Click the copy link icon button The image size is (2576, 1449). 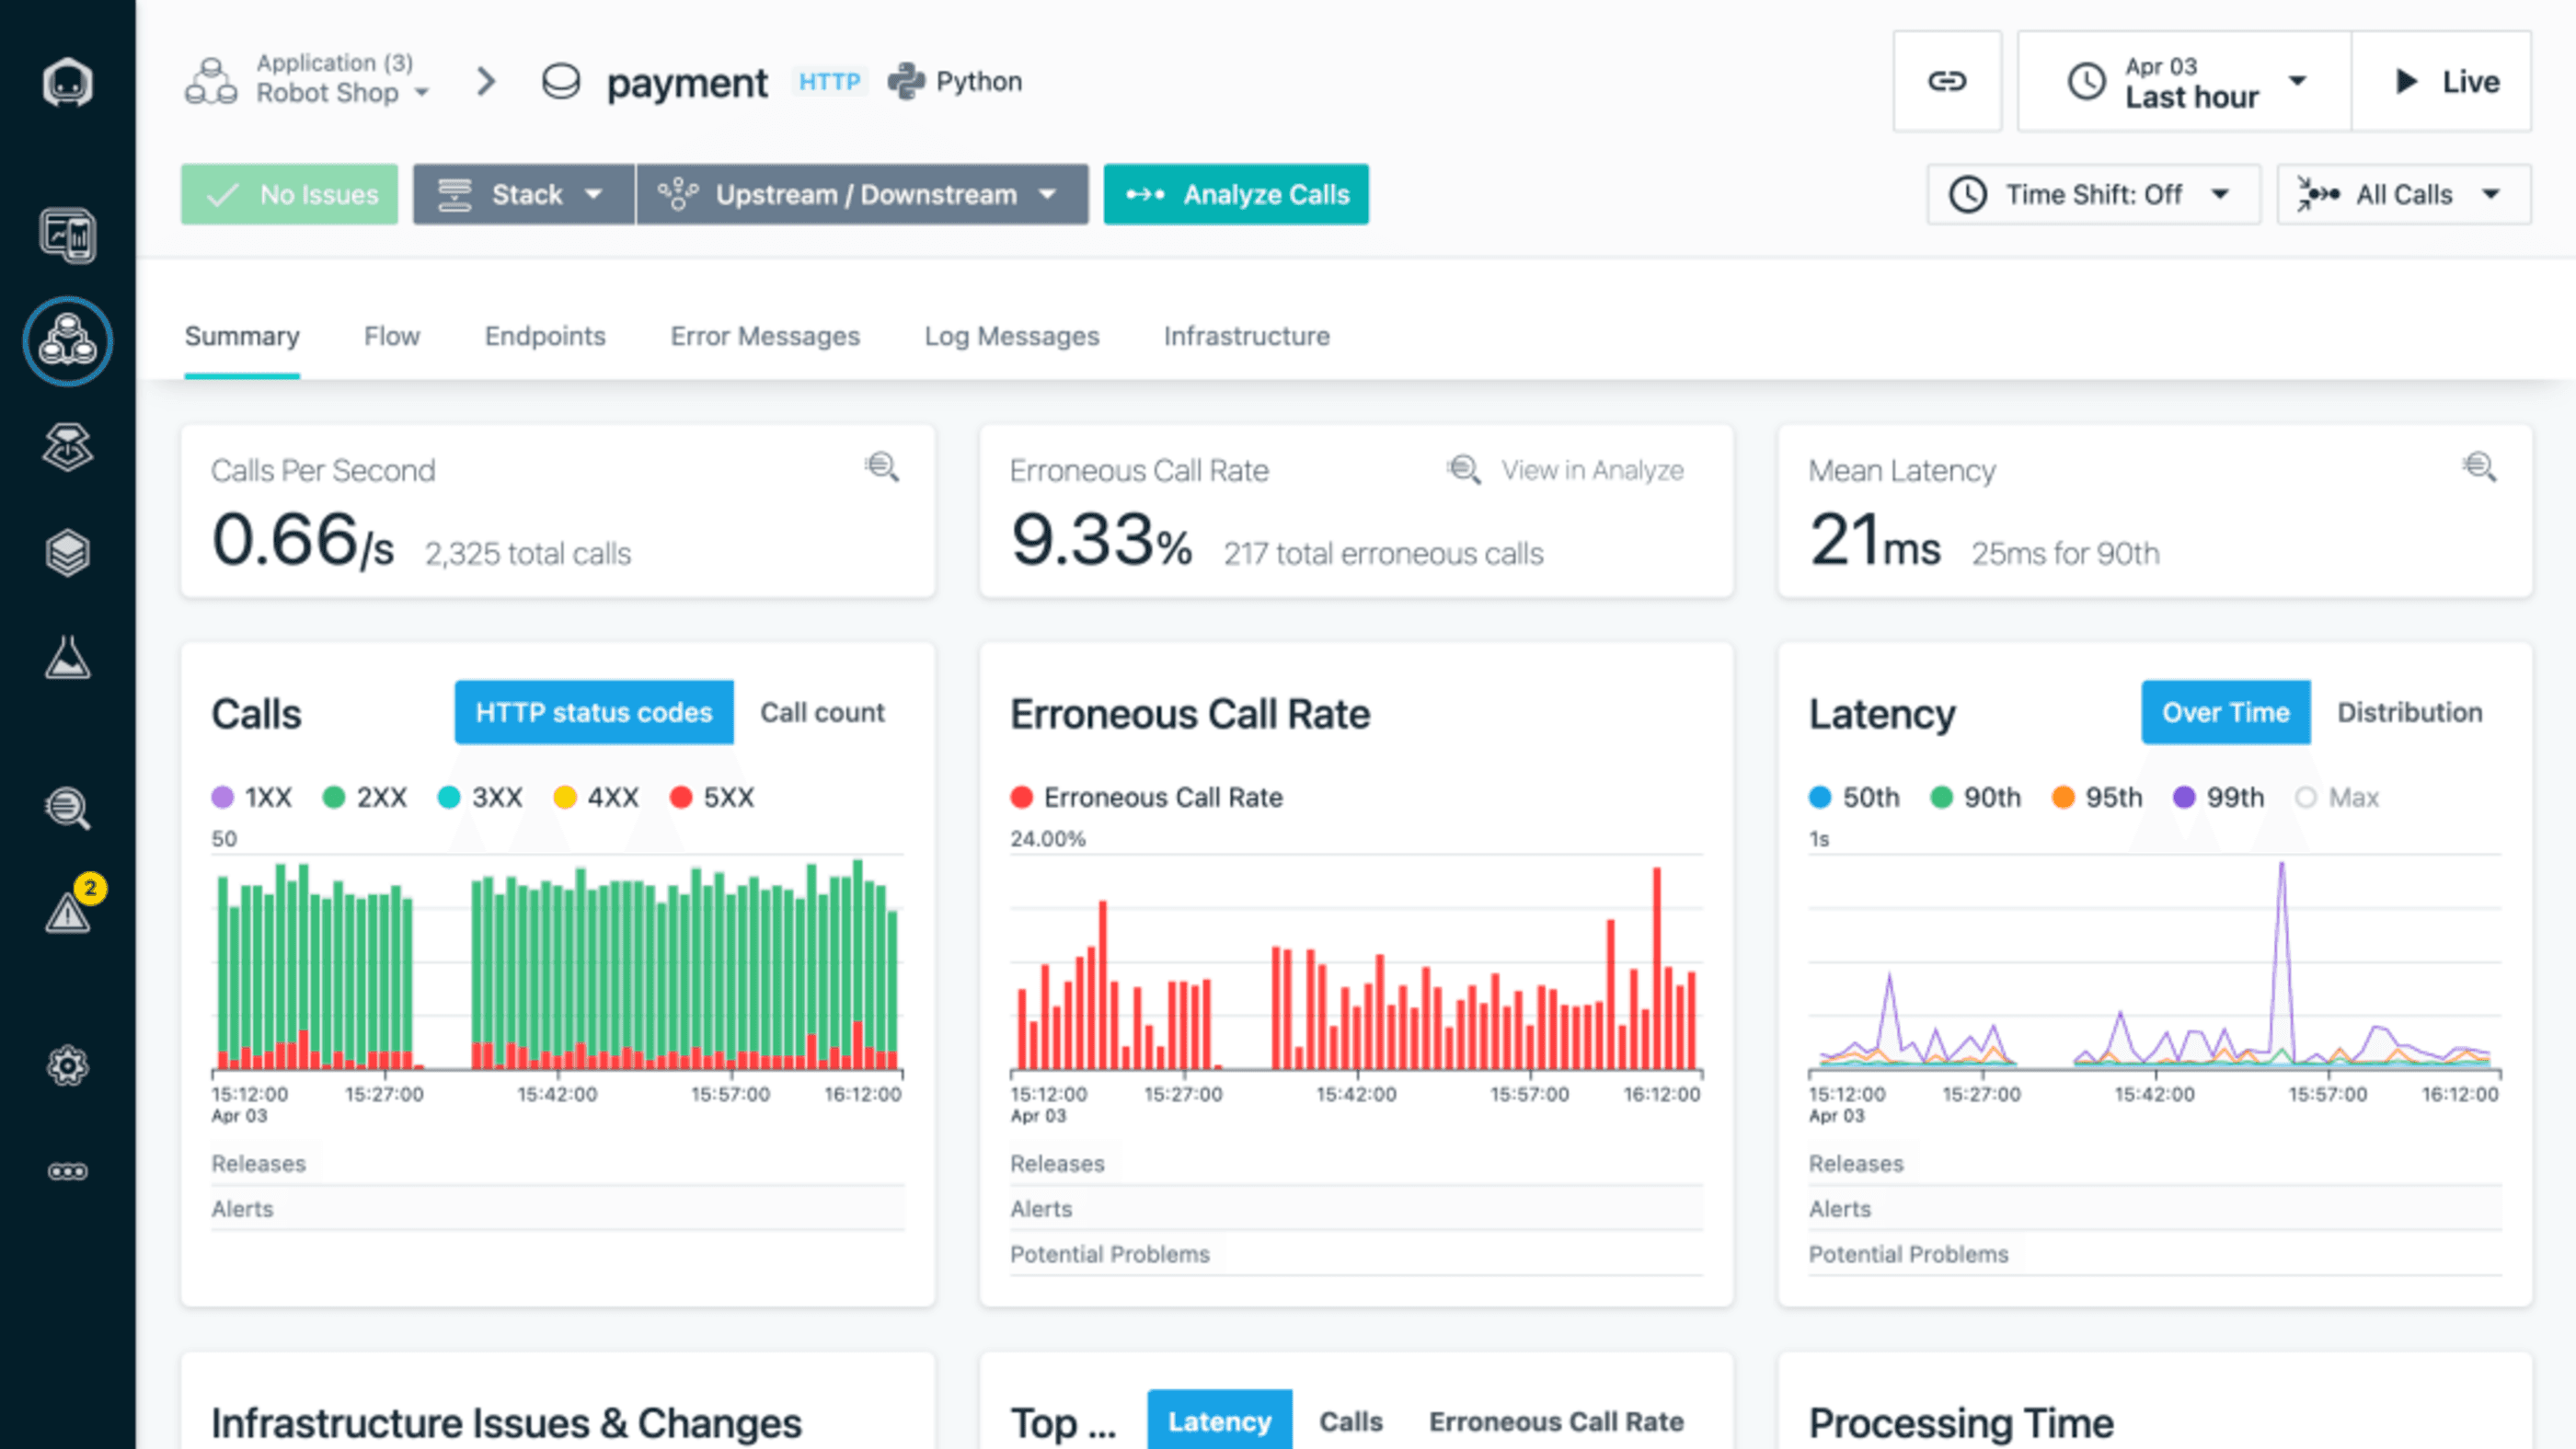pos(1946,81)
